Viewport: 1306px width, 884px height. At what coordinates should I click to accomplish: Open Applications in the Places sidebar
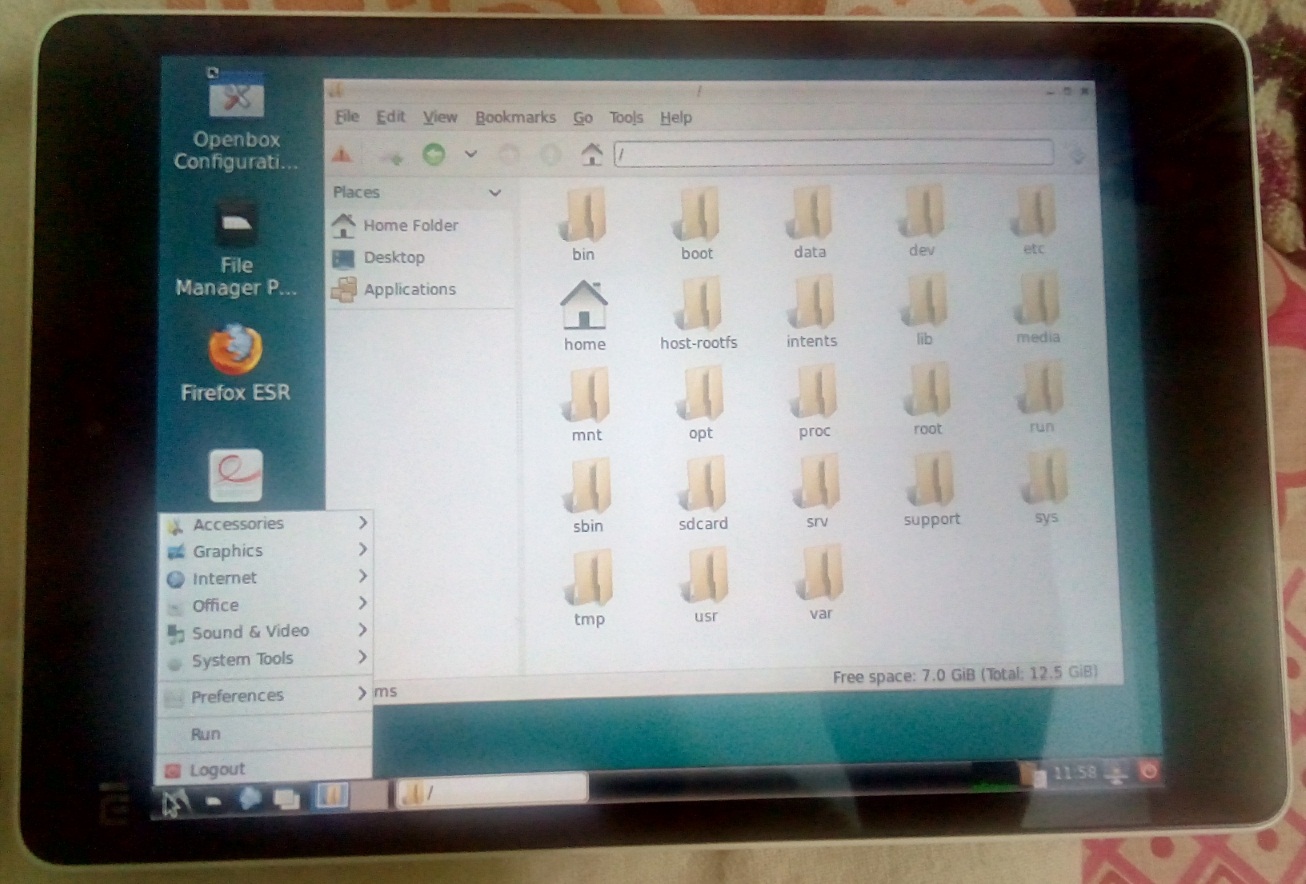coord(408,289)
